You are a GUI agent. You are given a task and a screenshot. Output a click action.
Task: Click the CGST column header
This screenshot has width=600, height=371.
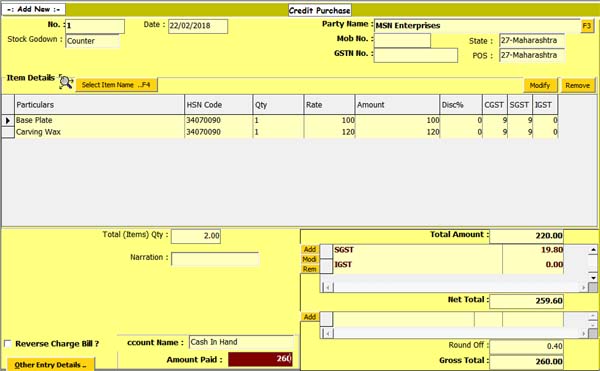pos(495,105)
